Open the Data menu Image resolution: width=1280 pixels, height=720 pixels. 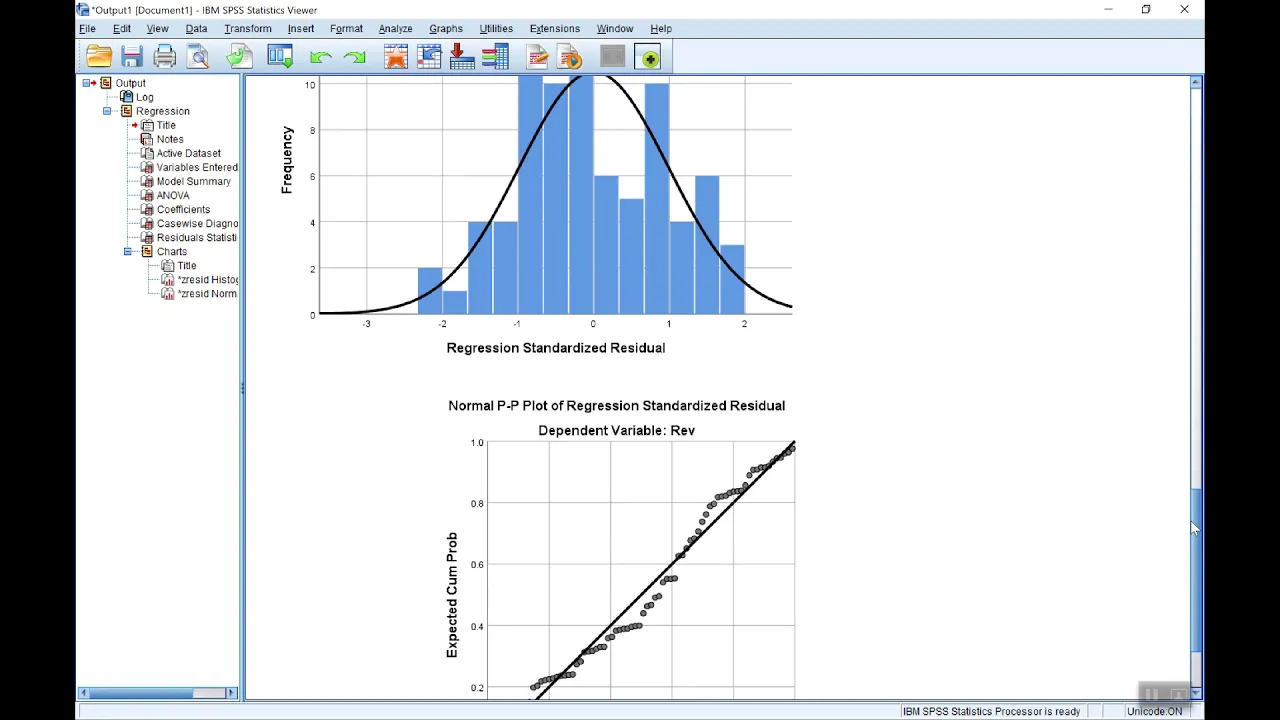coord(196,29)
